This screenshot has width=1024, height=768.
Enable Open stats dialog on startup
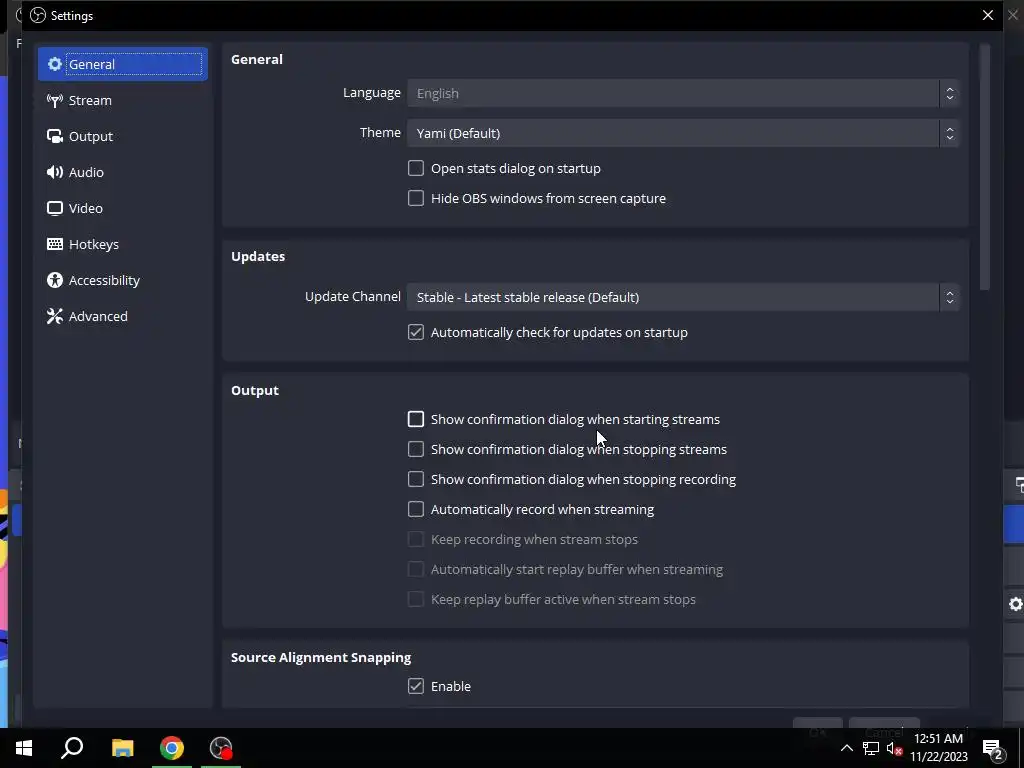pyautogui.click(x=415, y=168)
